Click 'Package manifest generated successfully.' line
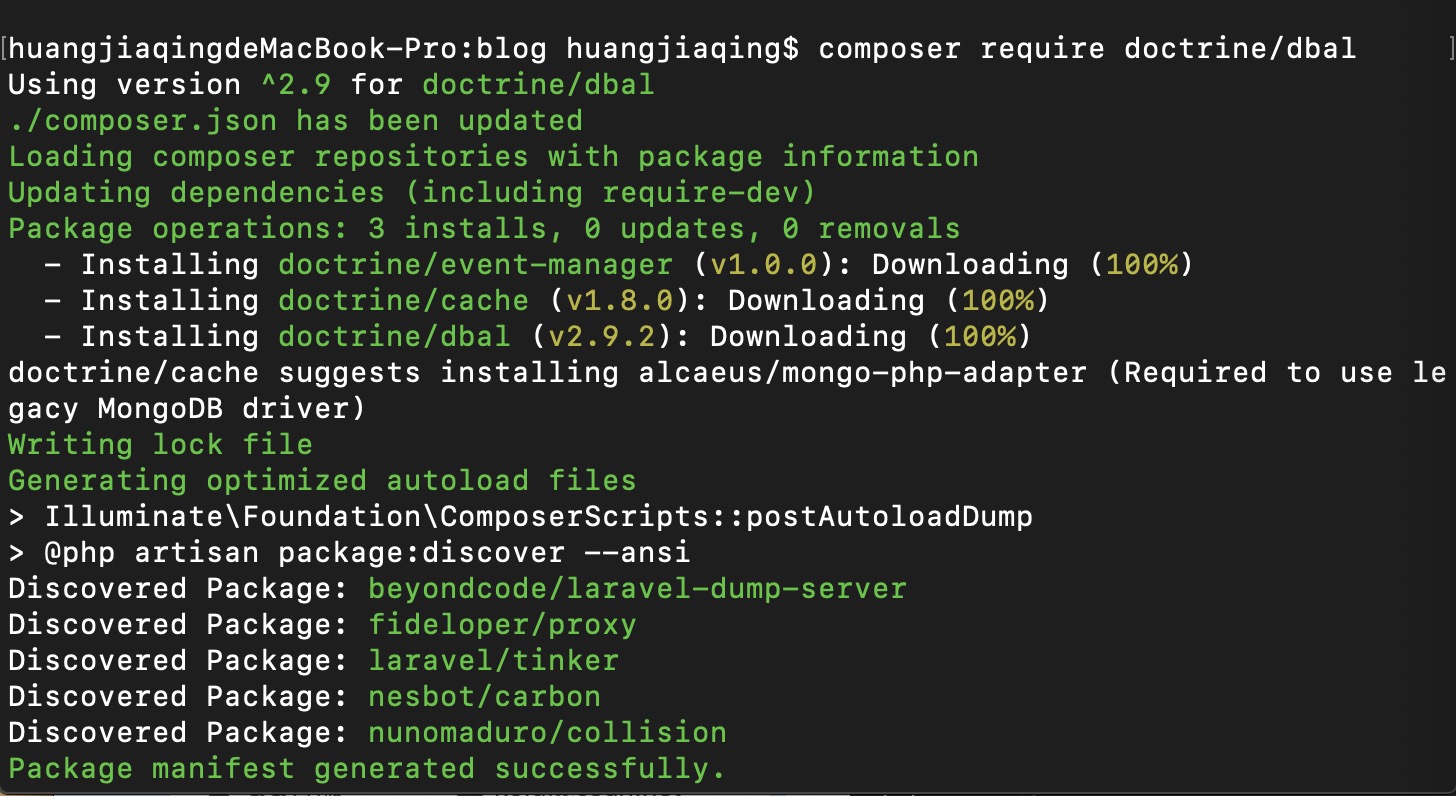Image resolution: width=1456 pixels, height=796 pixels. tap(367, 768)
